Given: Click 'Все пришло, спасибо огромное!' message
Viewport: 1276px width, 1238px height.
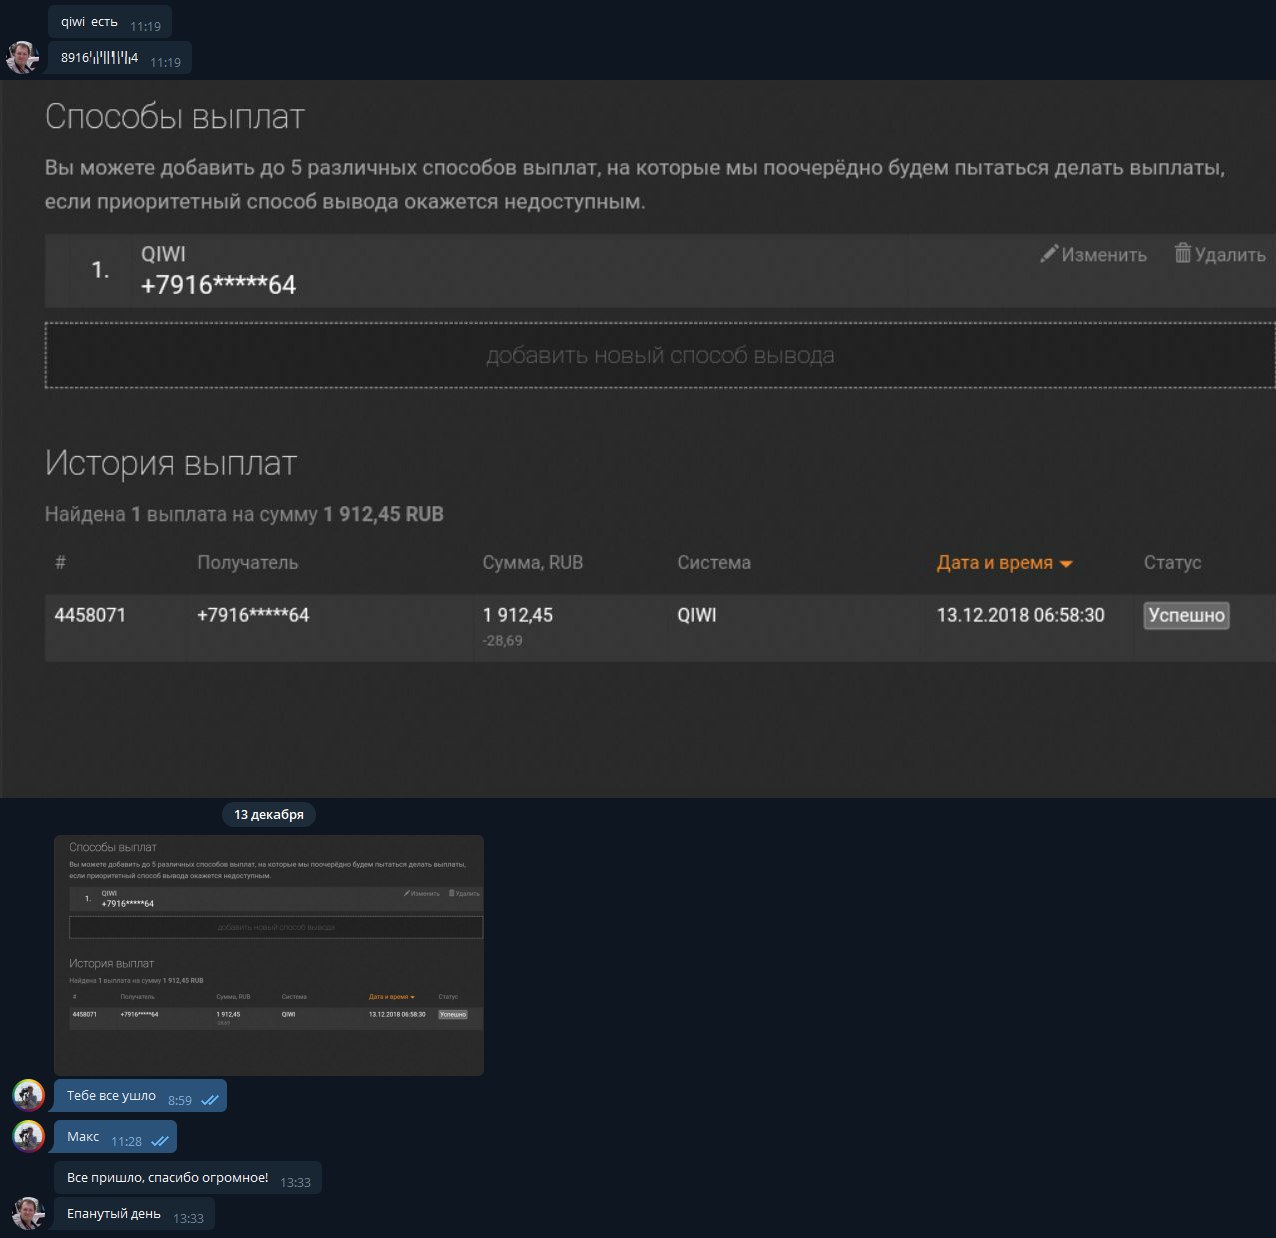Looking at the screenshot, I should coord(188,1178).
